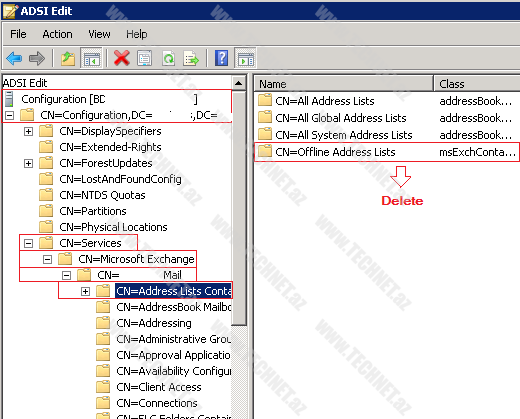520x419 pixels.
Task: Click the Configuration server icon in tree
Action: [9, 99]
